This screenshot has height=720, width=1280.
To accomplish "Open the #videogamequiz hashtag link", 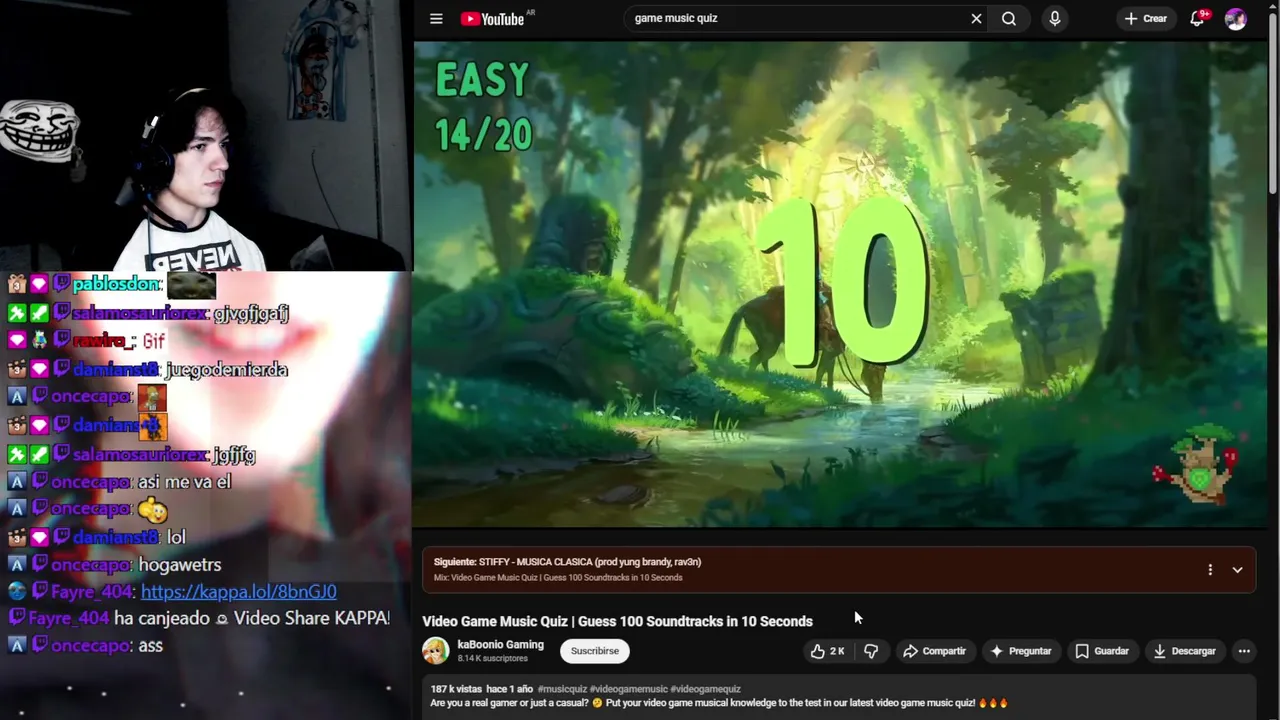I will [x=706, y=689].
